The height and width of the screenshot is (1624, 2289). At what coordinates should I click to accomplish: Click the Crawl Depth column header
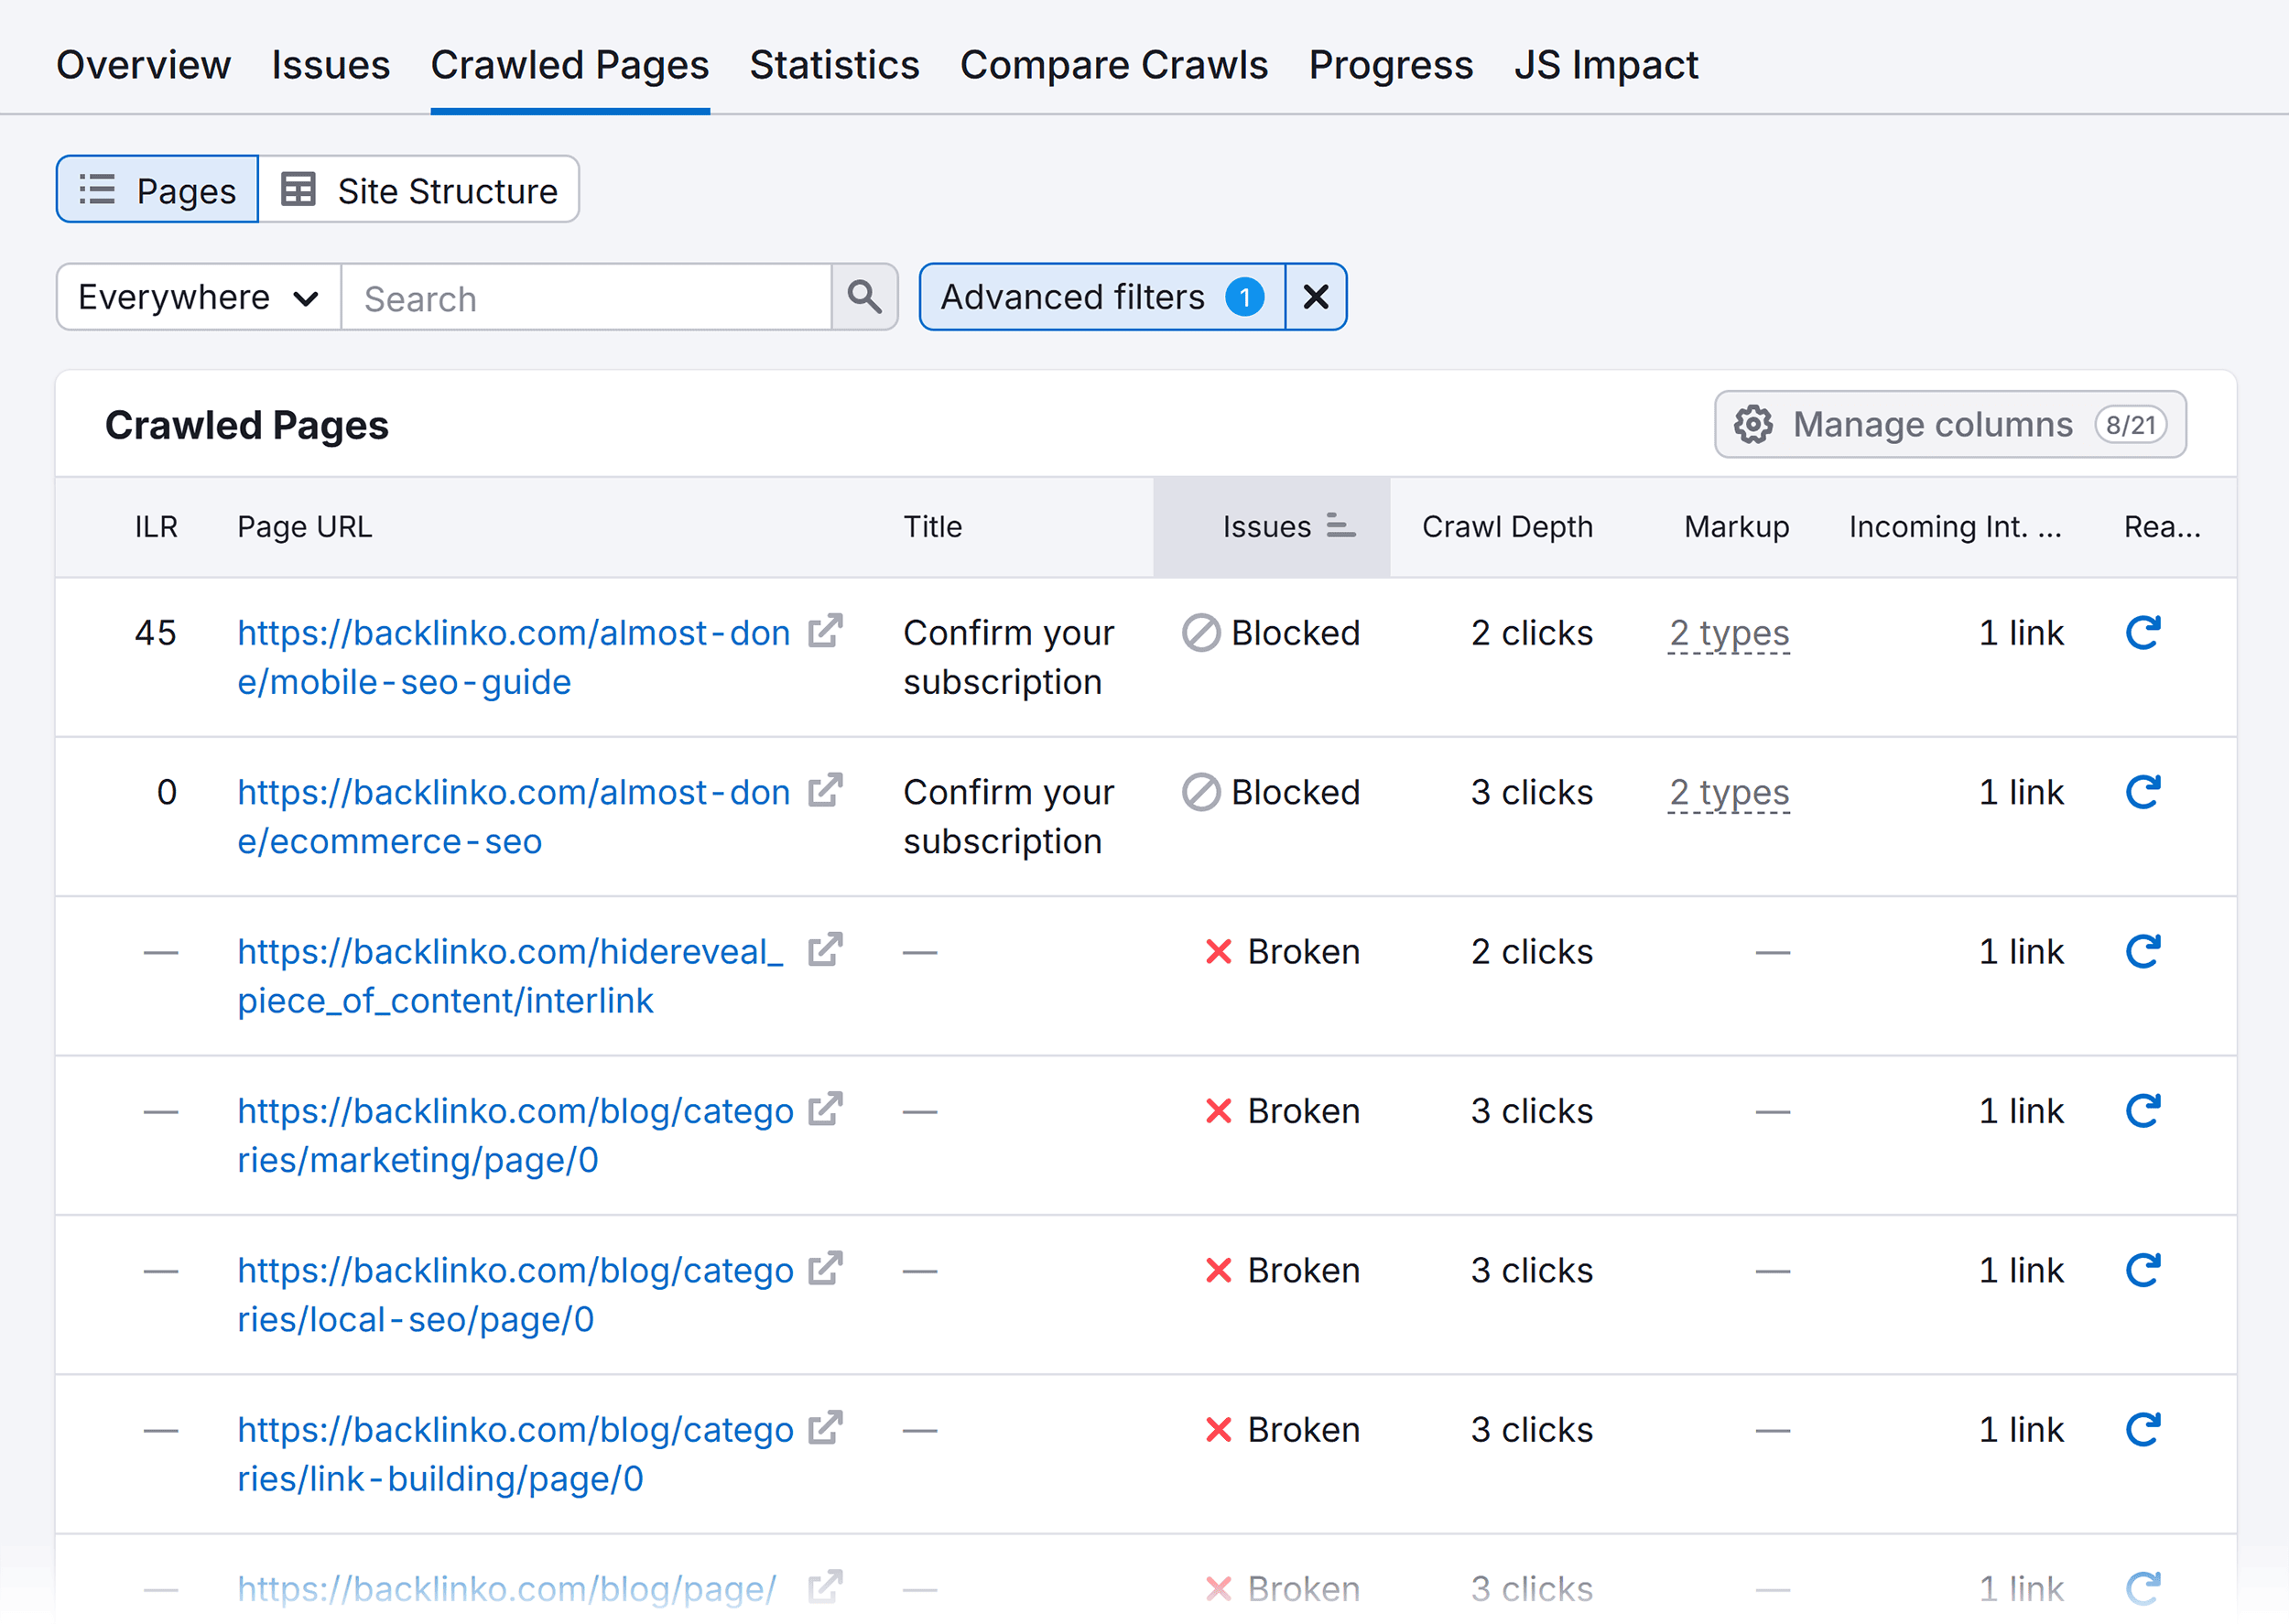[1507, 527]
